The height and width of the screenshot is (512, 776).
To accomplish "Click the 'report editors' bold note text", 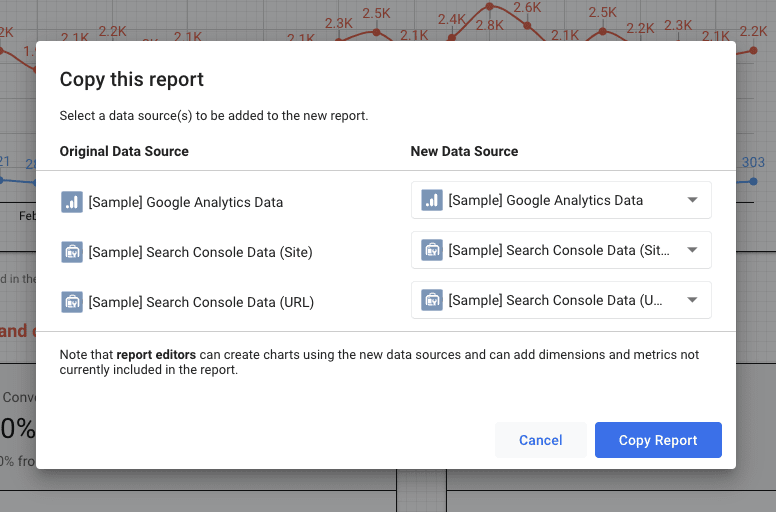I will point(156,355).
